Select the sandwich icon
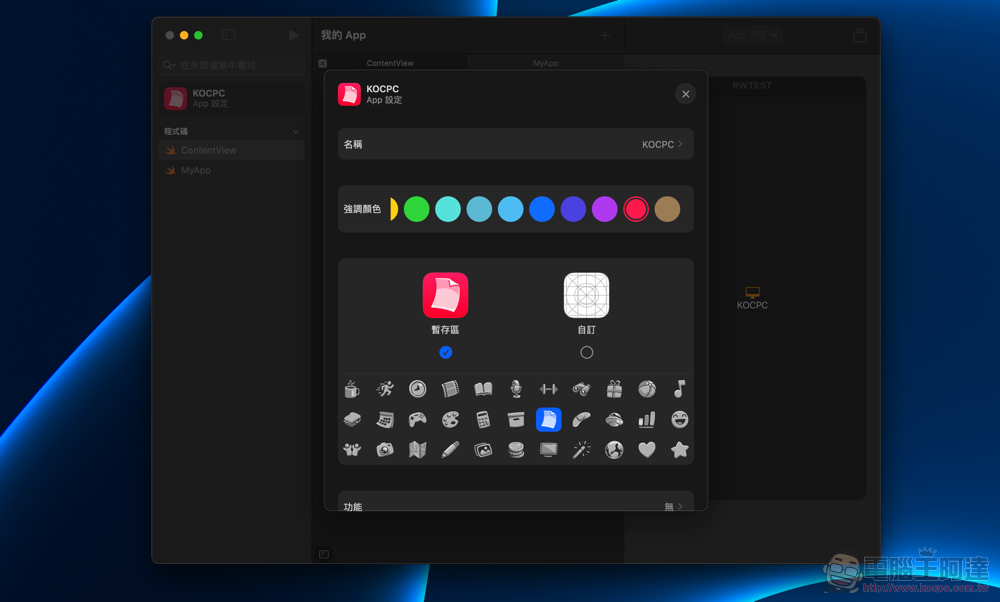 (x=352, y=420)
